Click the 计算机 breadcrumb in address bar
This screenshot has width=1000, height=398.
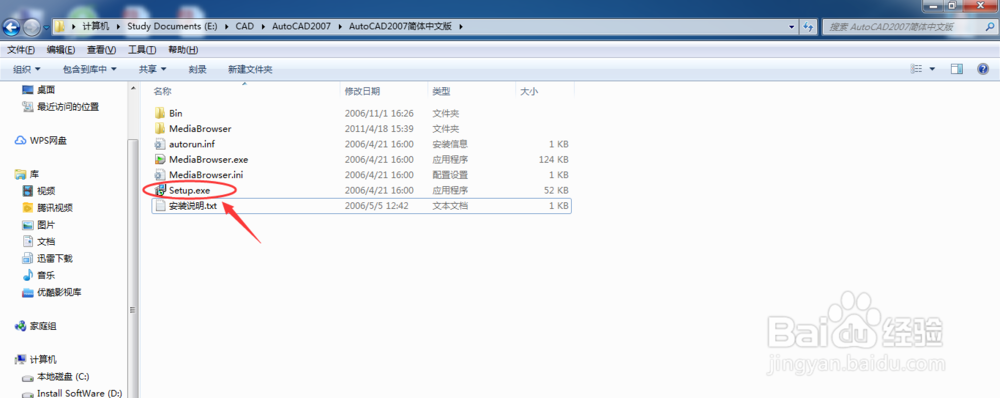(96, 27)
